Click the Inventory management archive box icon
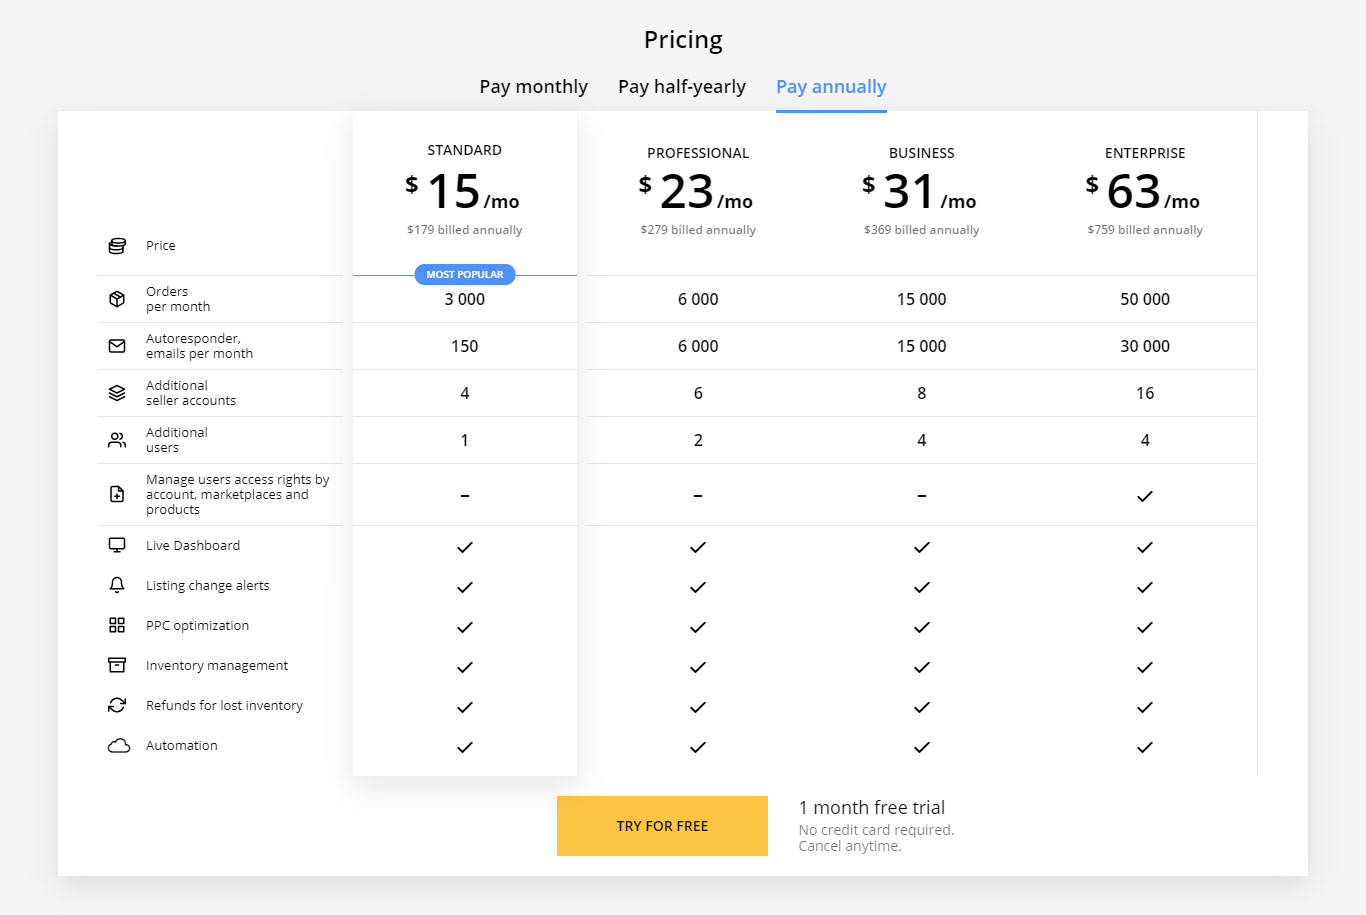The width and height of the screenshot is (1366, 915). (117, 665)
